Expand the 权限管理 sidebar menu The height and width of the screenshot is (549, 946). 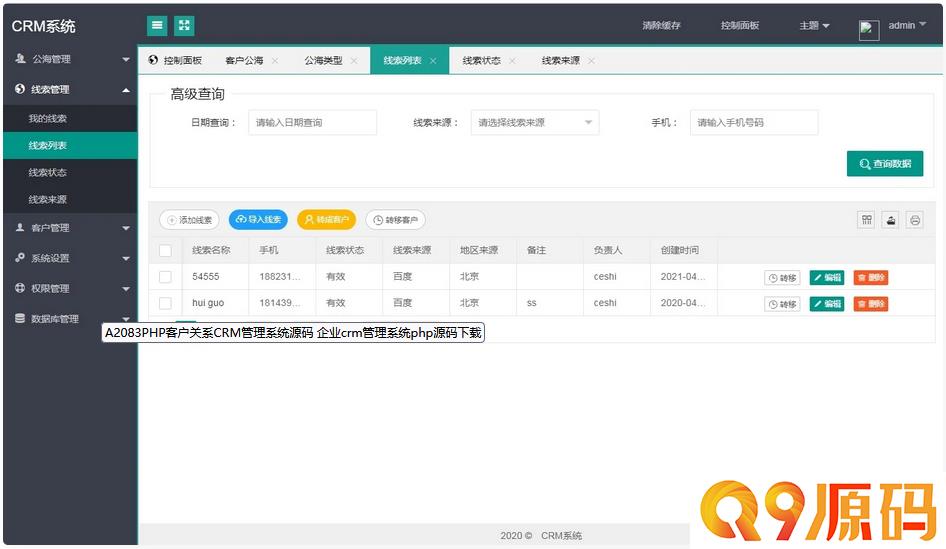(x=125, y=288)
